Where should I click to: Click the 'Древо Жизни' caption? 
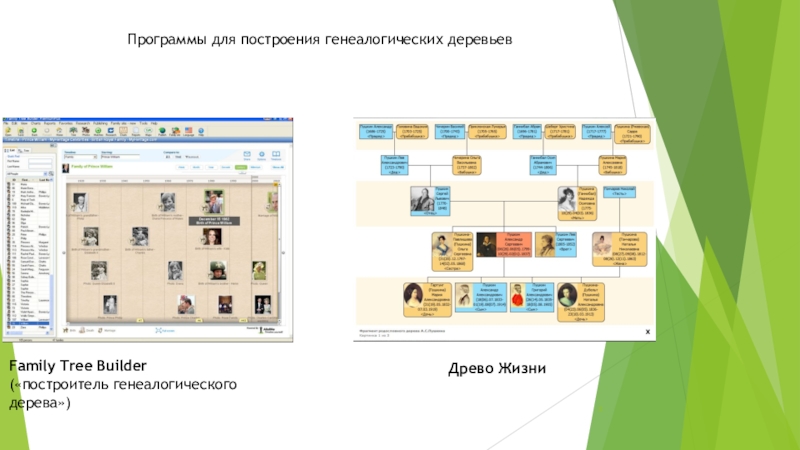(497, 368)
